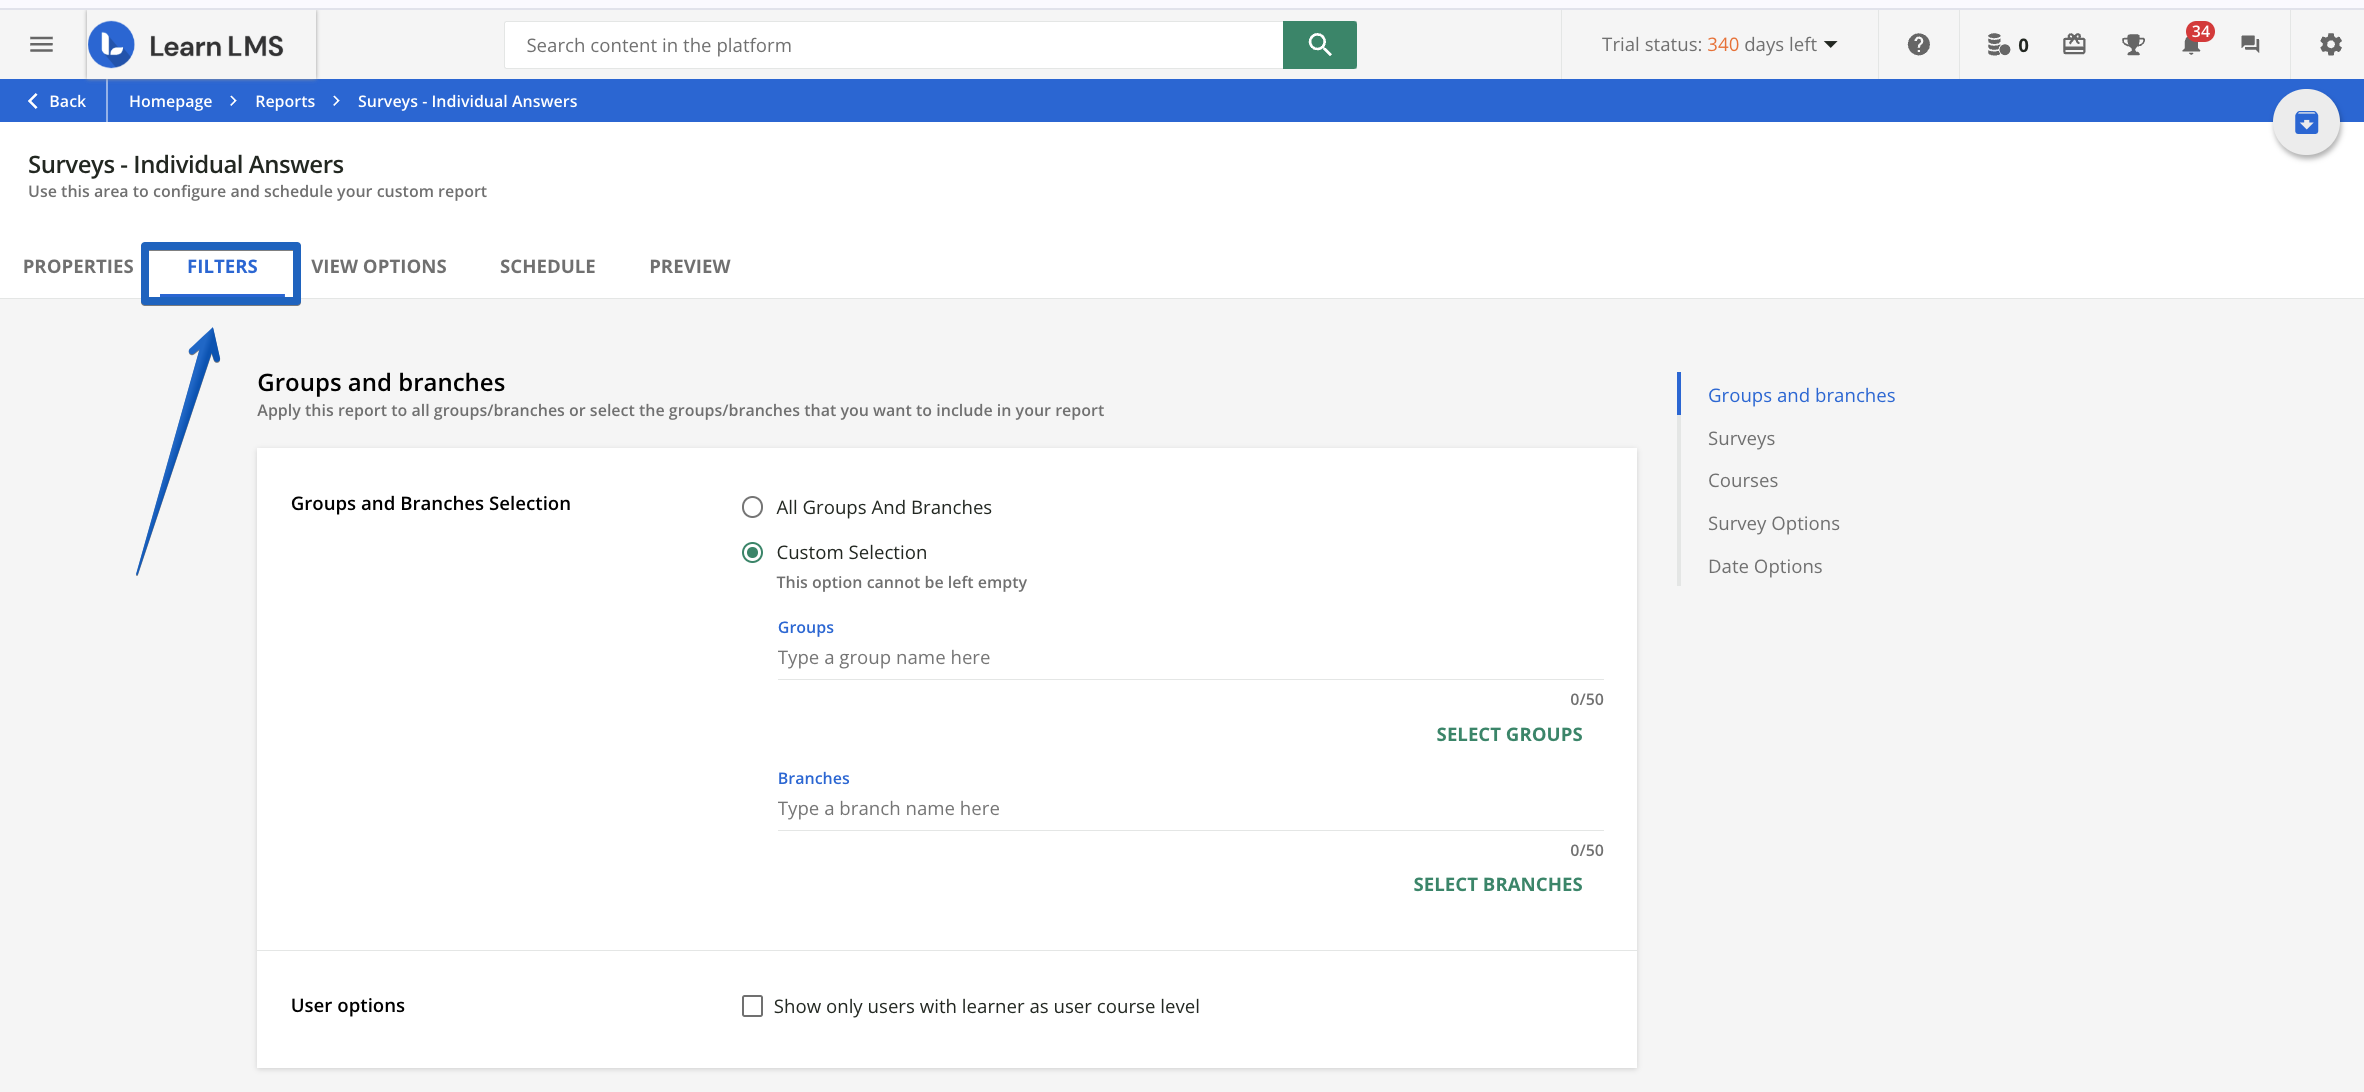The width and height of the screenshot is (2364, 1092).
Task: Switch to the Preview tab
Action: (x=690, y=266)
